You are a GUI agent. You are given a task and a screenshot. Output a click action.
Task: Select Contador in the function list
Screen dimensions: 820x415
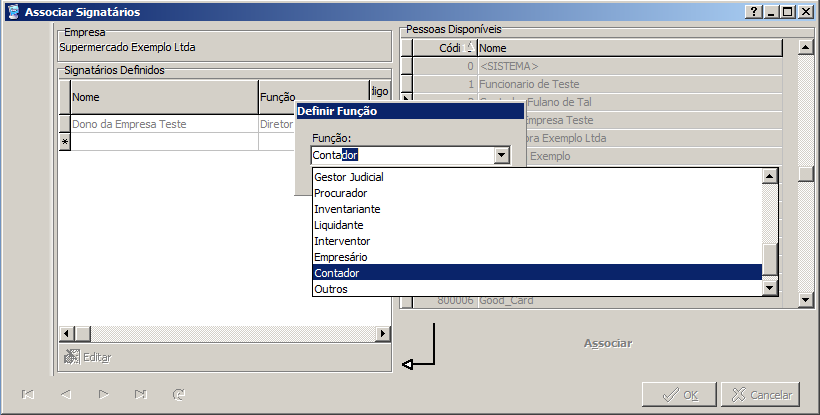click(537, 273)
